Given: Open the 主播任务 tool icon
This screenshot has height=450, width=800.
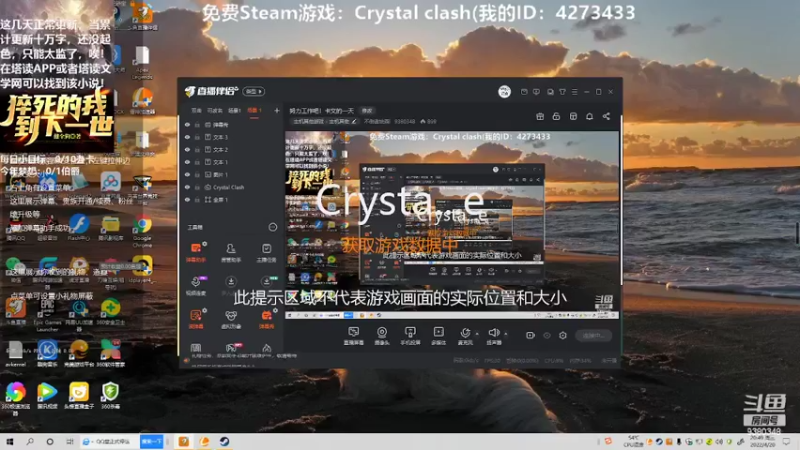Looking at the screenshot, I should 266,252.
